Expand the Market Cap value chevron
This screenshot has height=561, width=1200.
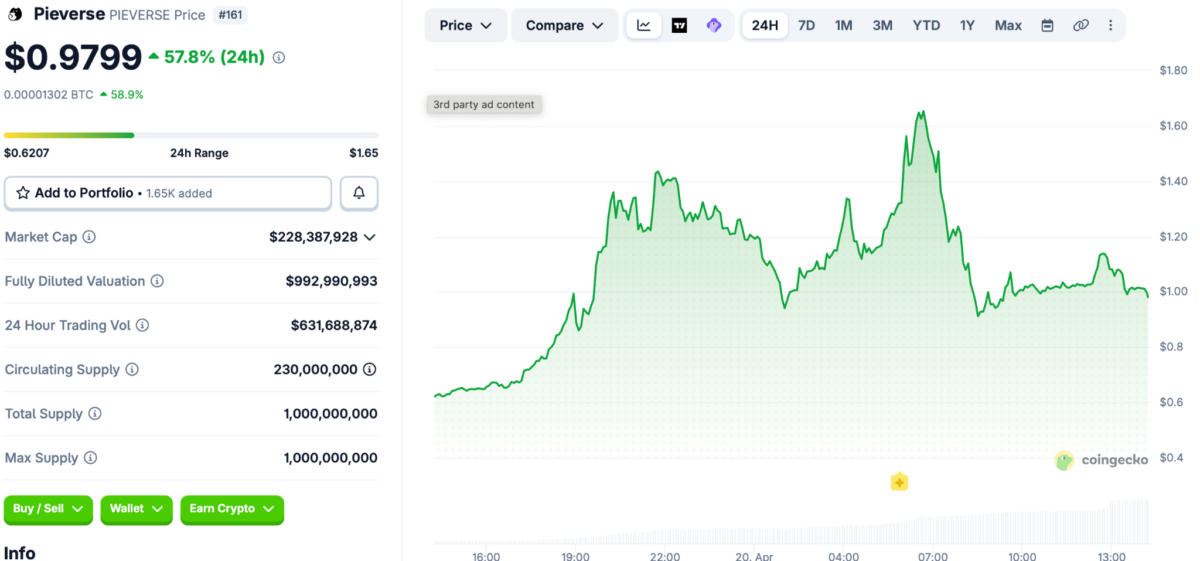[370, 237]
